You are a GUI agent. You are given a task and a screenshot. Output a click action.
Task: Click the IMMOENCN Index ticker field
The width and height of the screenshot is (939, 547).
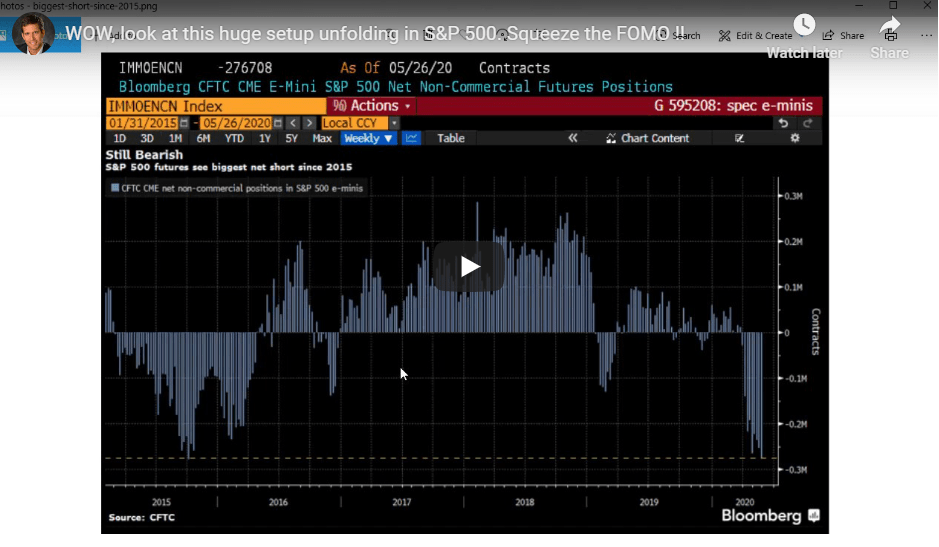(x=216, y=106)
